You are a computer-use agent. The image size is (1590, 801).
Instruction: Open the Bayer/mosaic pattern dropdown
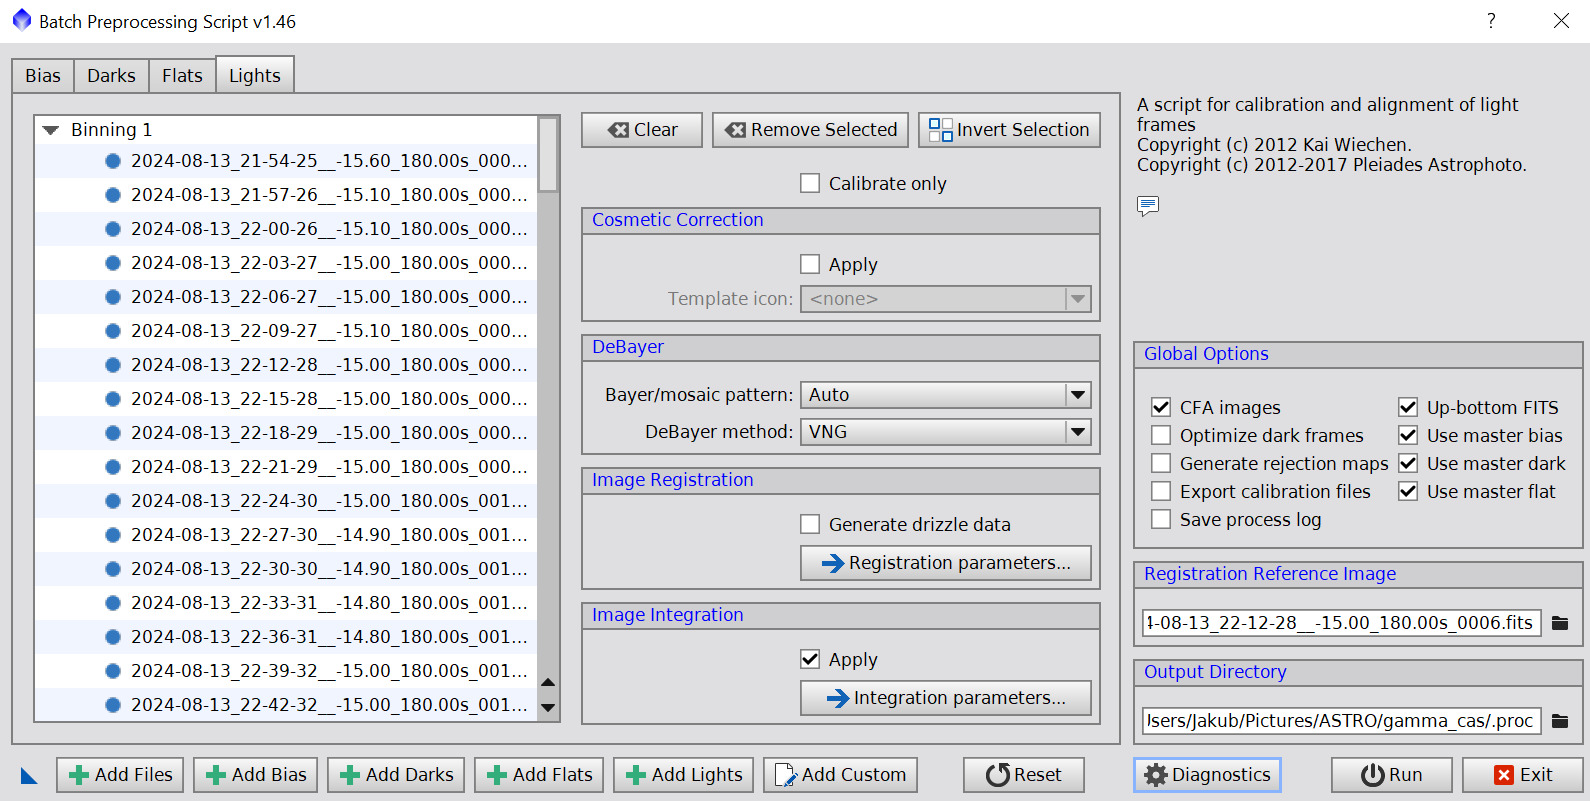tap(945, 395)
